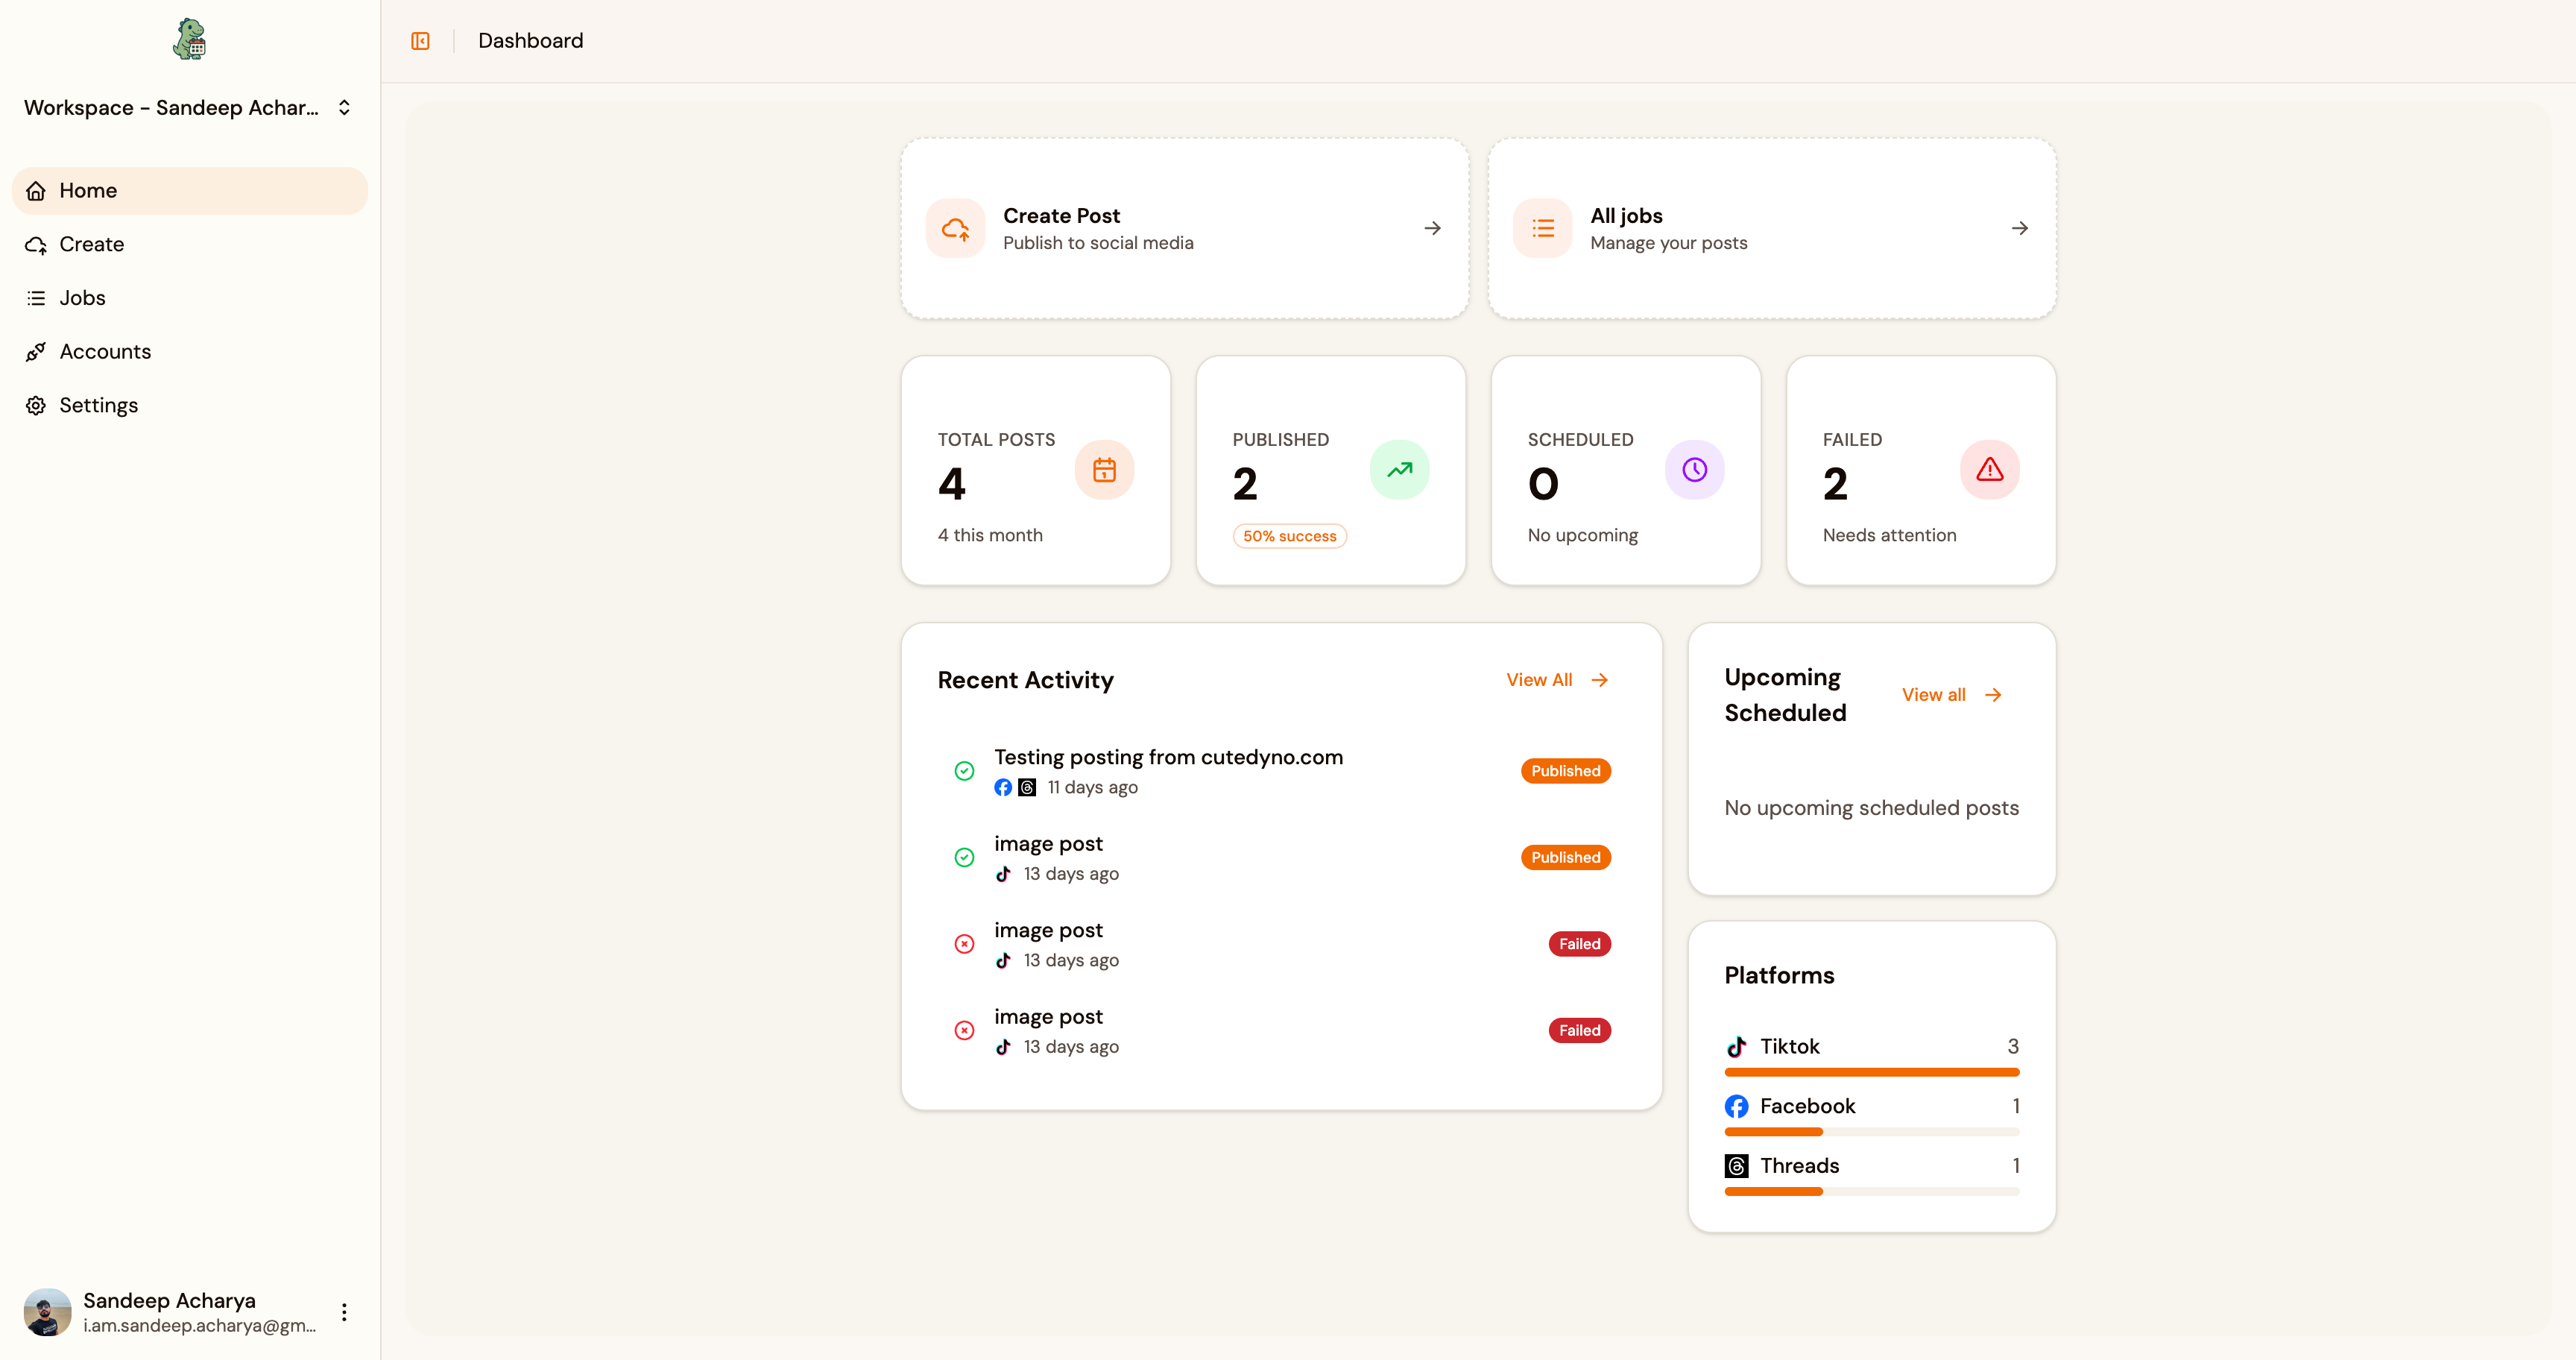Click the Accounts icon in the sidebar
The image size is (2576, 1360).
(x=36, y=351)
